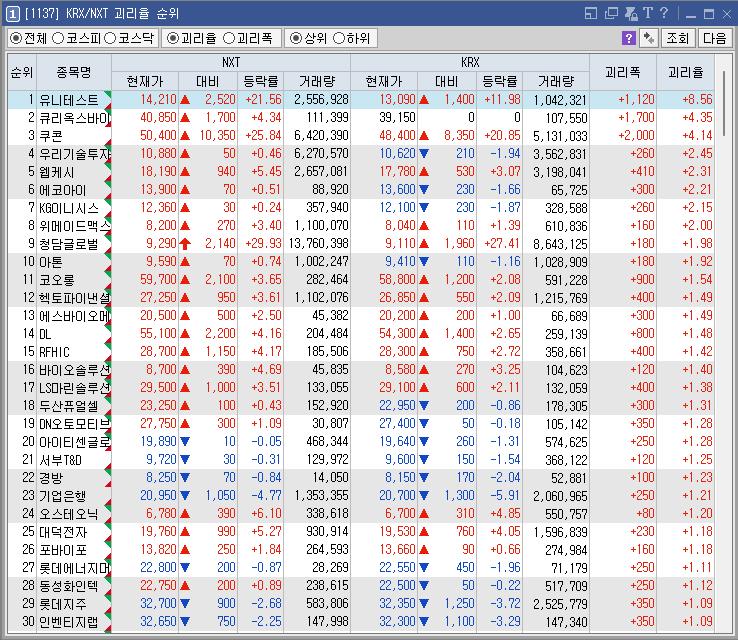738x640 pixels.
Task: Click KRX price 48,400 for 쿠콘
Action: (x=397, y=136)
